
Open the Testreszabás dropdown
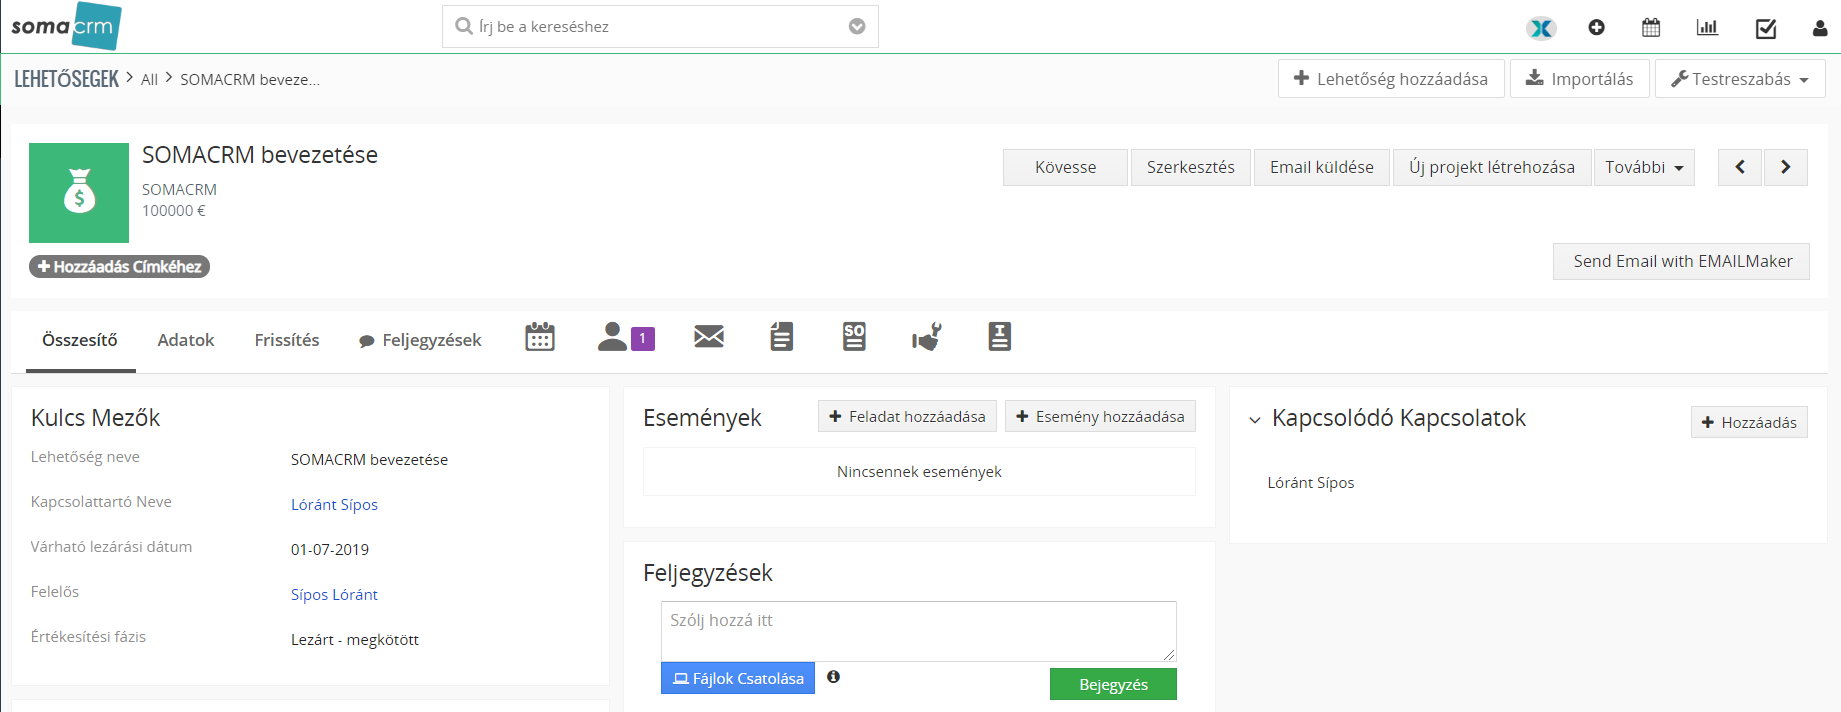pyautogui.click(x=1740, y=79)
